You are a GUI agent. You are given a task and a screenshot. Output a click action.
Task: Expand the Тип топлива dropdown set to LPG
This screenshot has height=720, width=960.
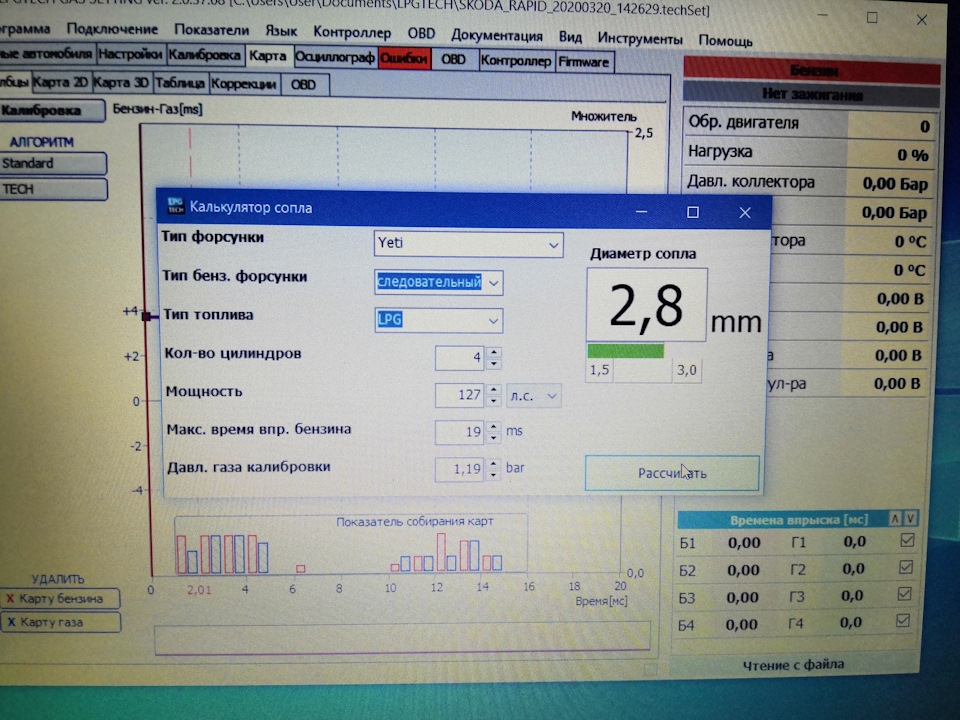pos(438,320)
